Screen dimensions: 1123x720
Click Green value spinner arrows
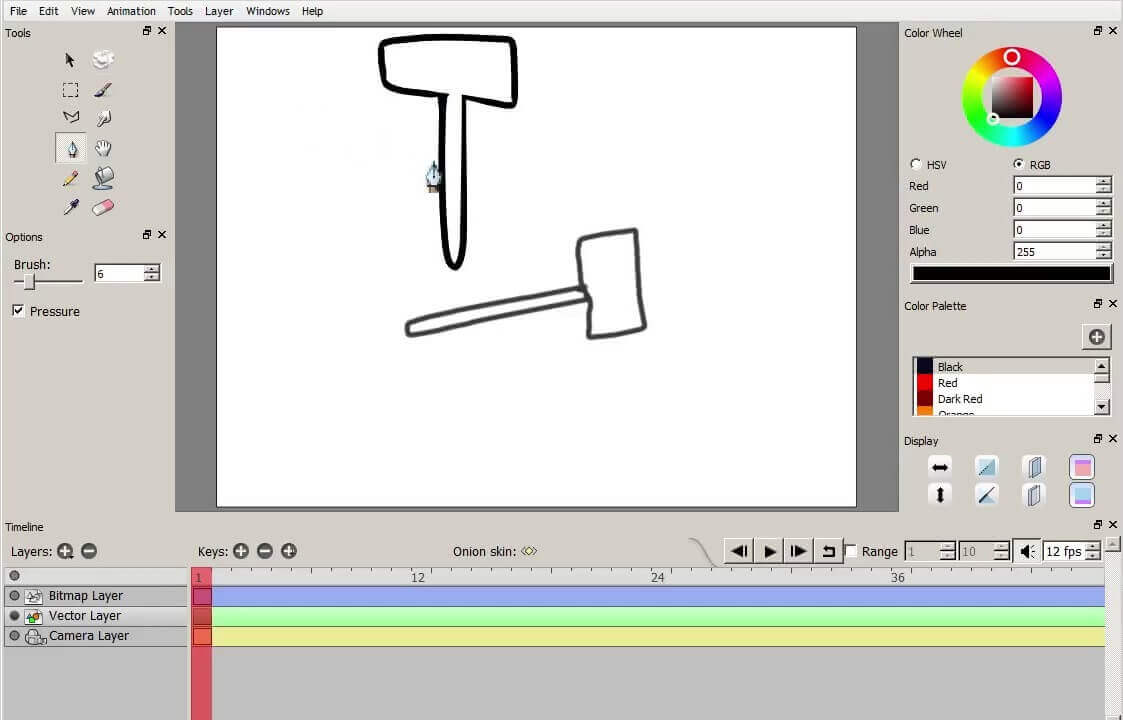point(1103,208)
